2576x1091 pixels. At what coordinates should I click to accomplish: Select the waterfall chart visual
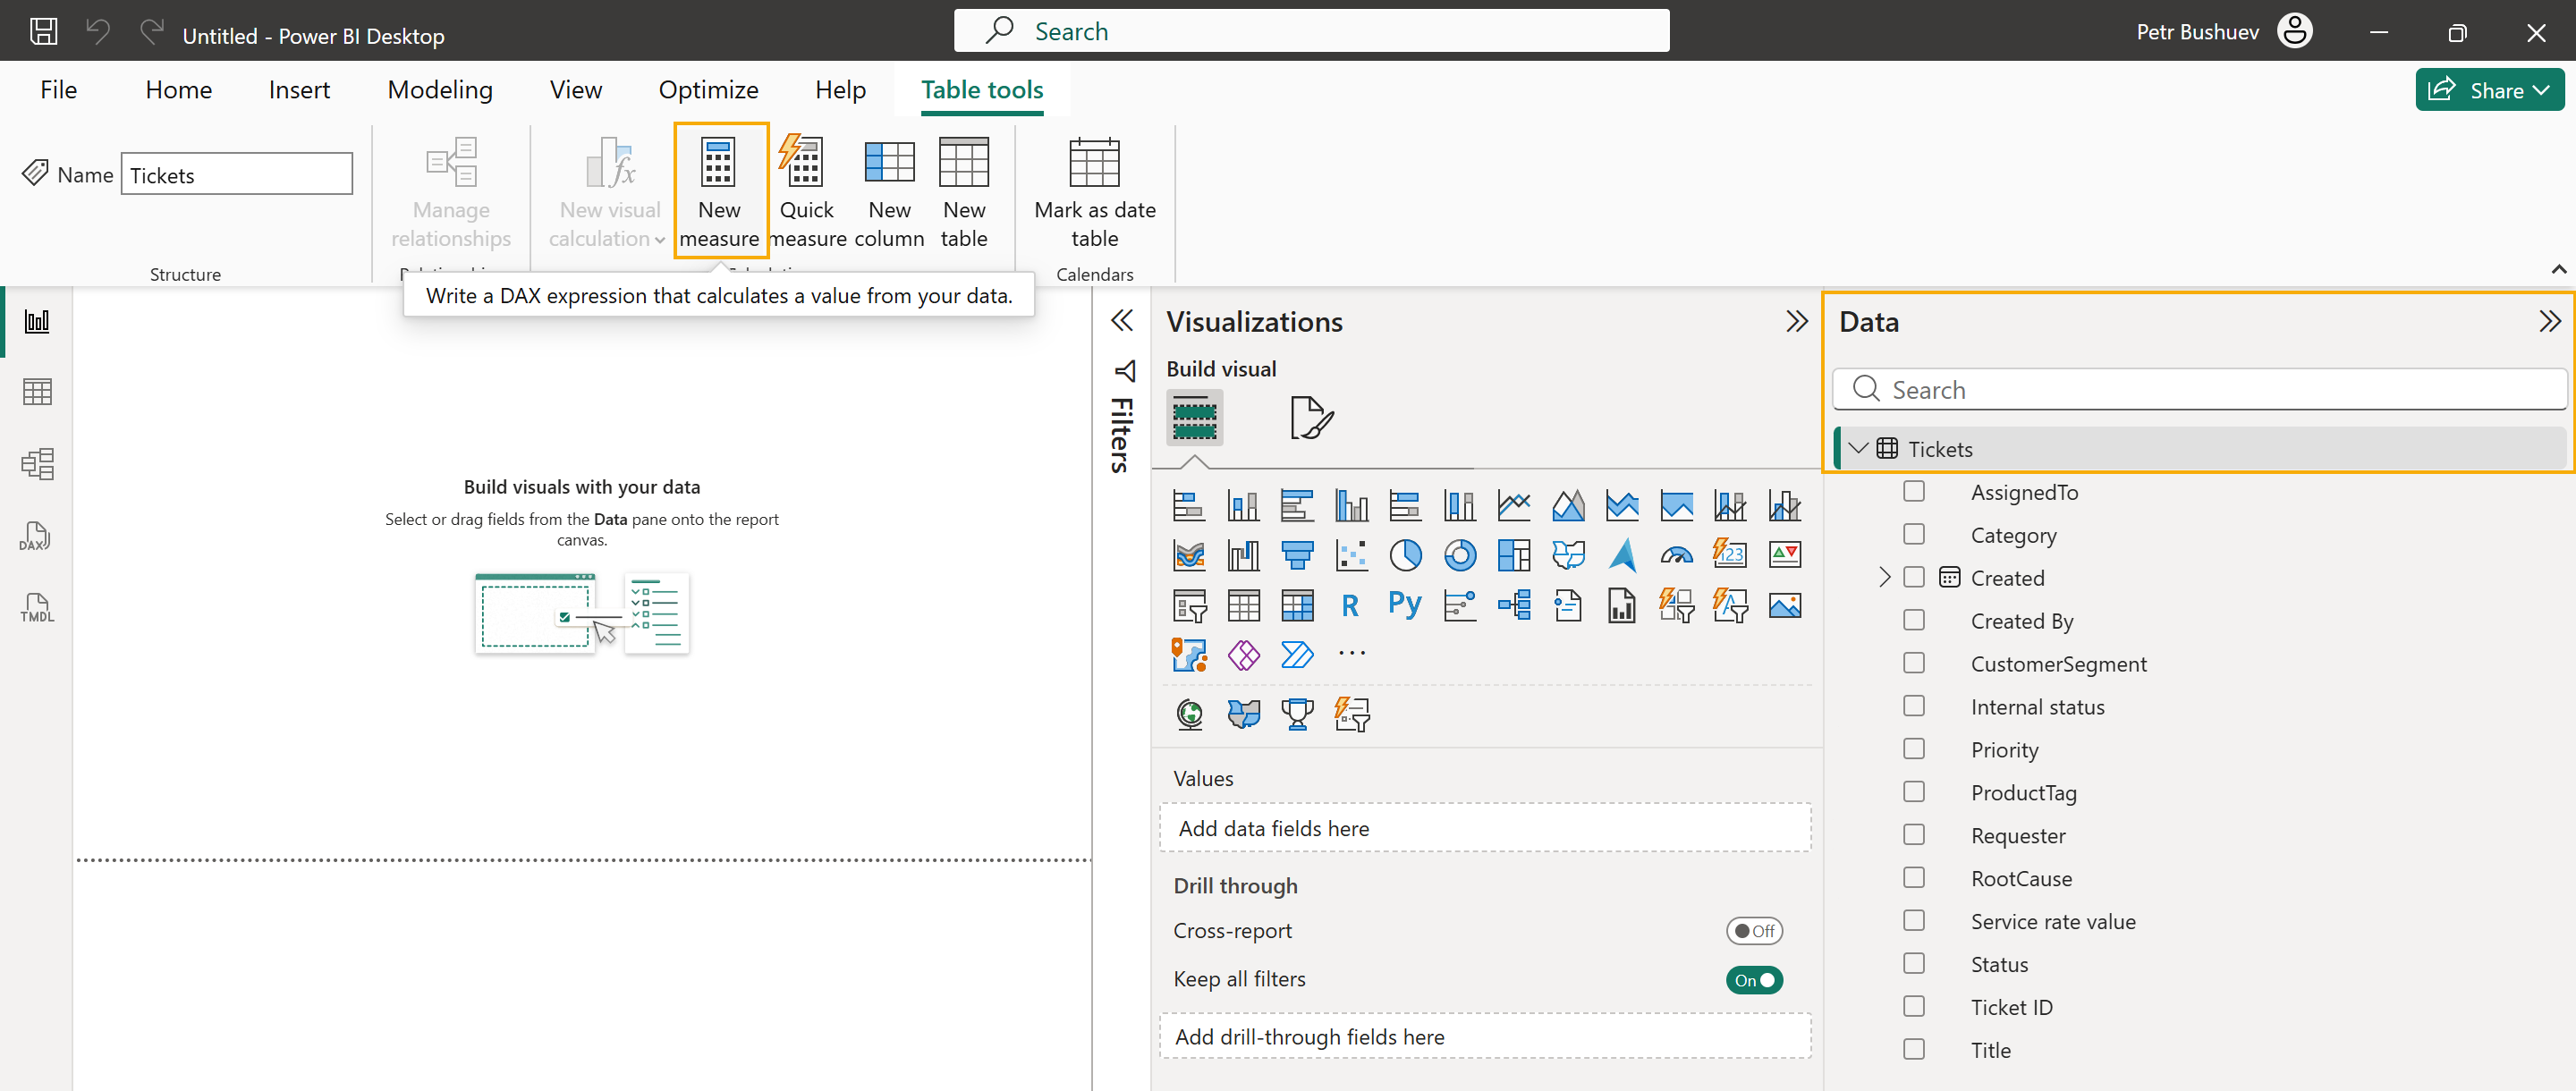(x=1243, y=555)
